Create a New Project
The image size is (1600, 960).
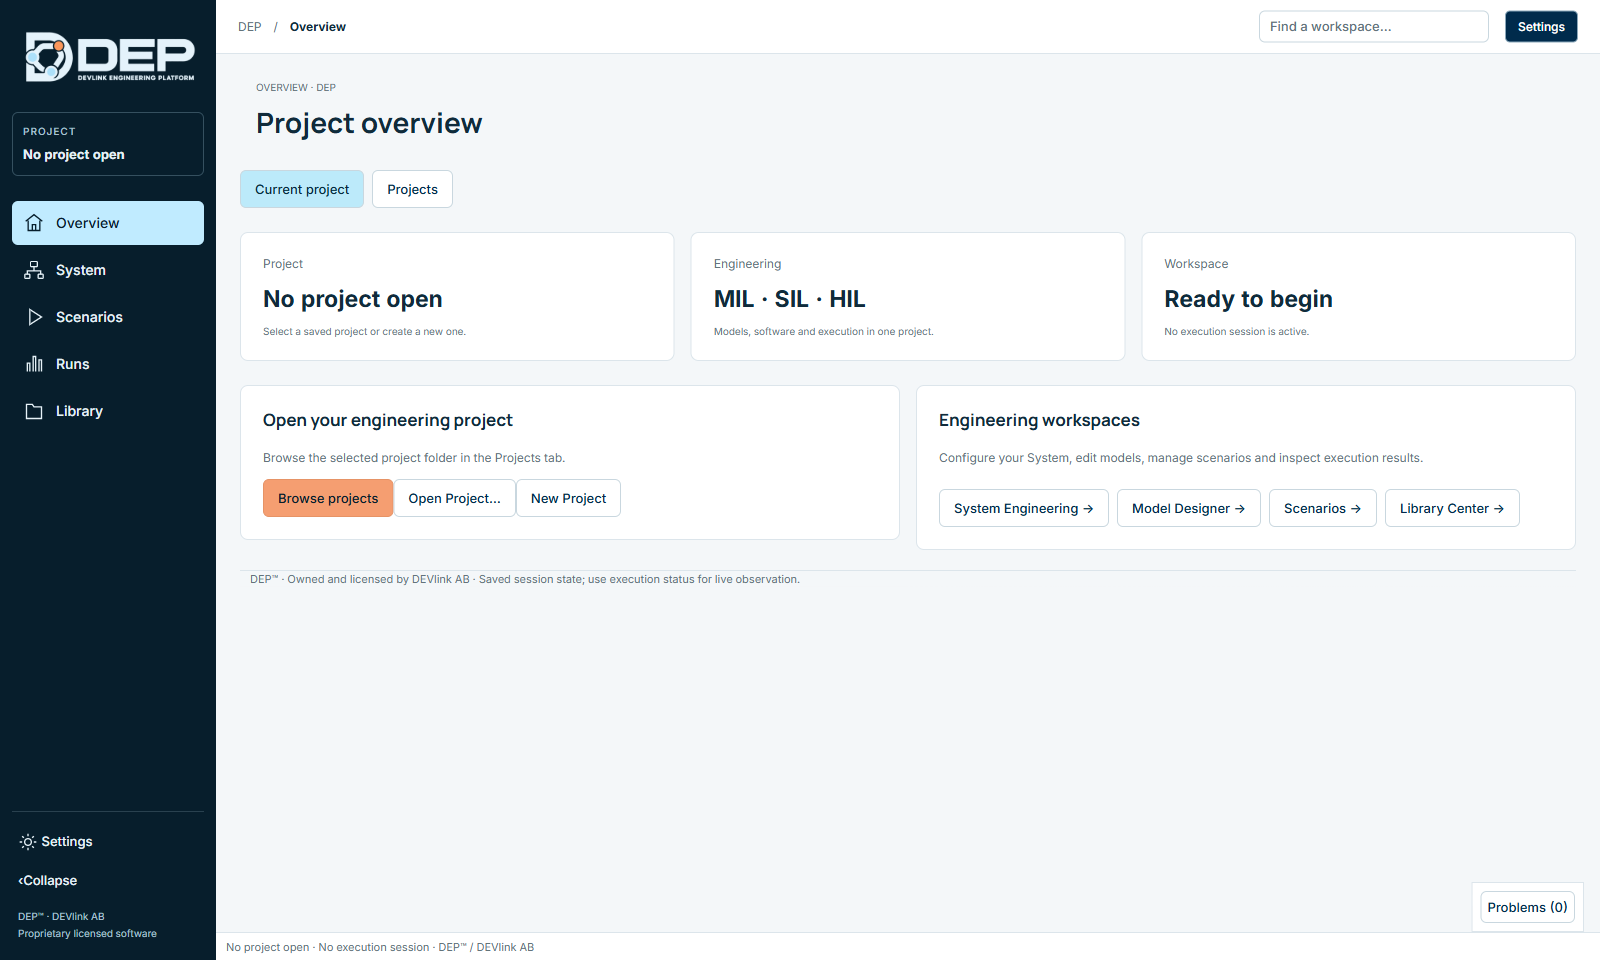point(568,498)
